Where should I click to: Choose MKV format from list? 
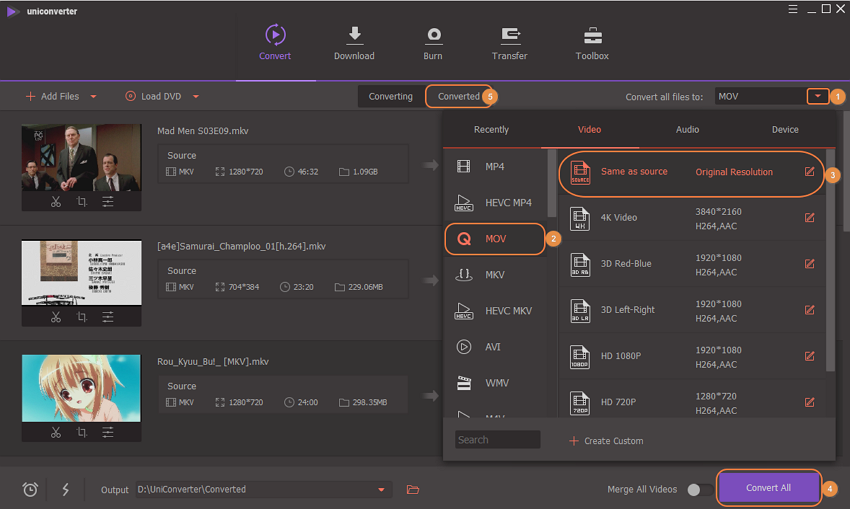point(495,275)
